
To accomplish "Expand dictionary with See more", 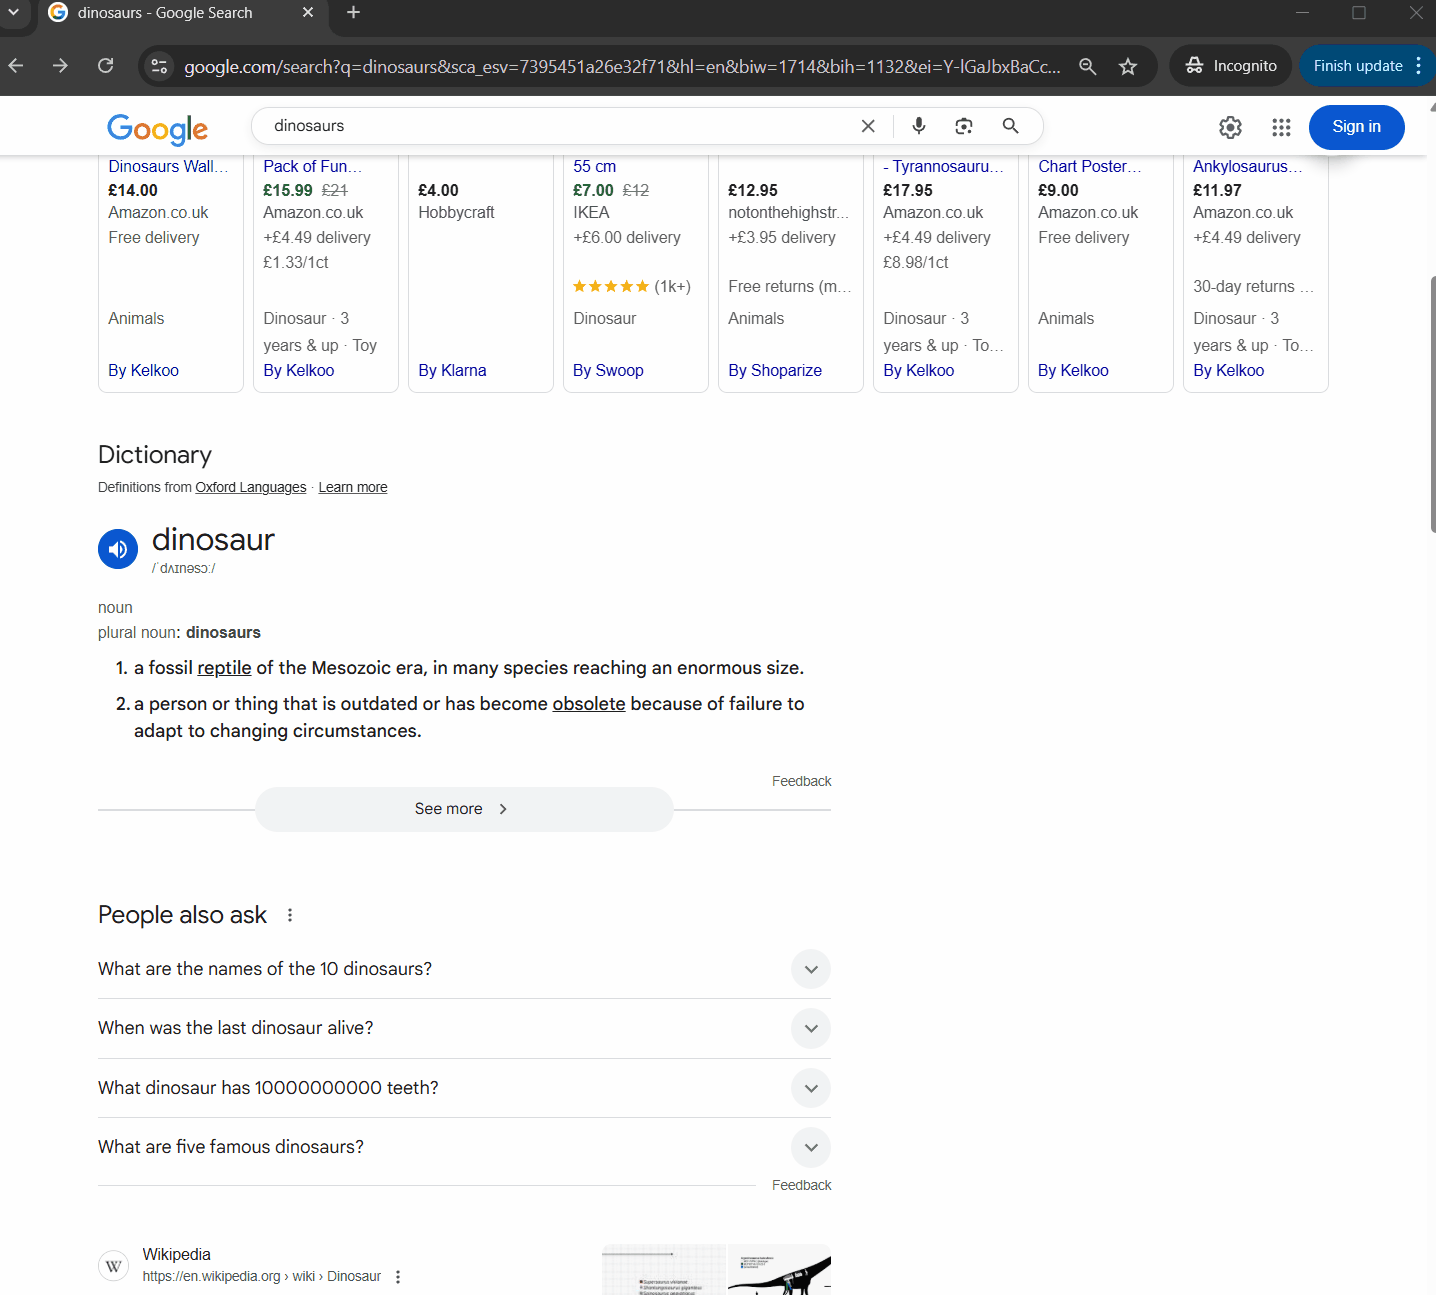I will pos(463,809).
